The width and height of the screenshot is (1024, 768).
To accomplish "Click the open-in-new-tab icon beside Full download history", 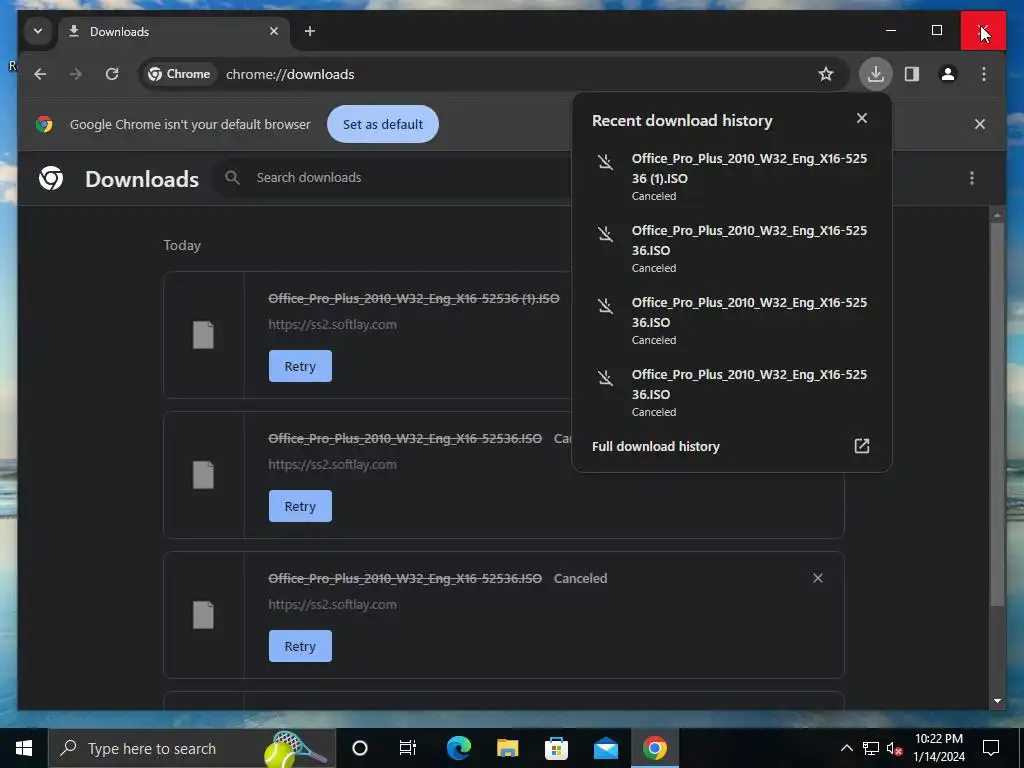I will pos(862,446).
